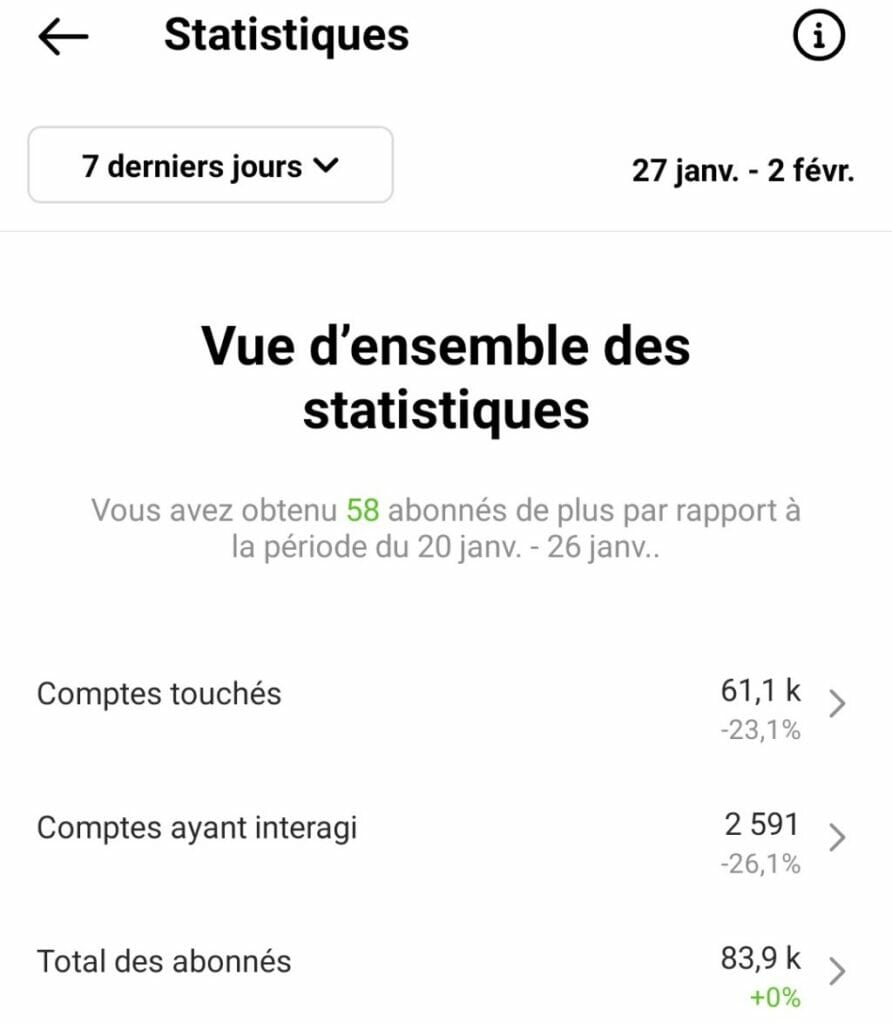This screenshot has height=1024, width=892.
Task: Expand the chevron next to 'Comptes touchés'
Action: [838, 704]
